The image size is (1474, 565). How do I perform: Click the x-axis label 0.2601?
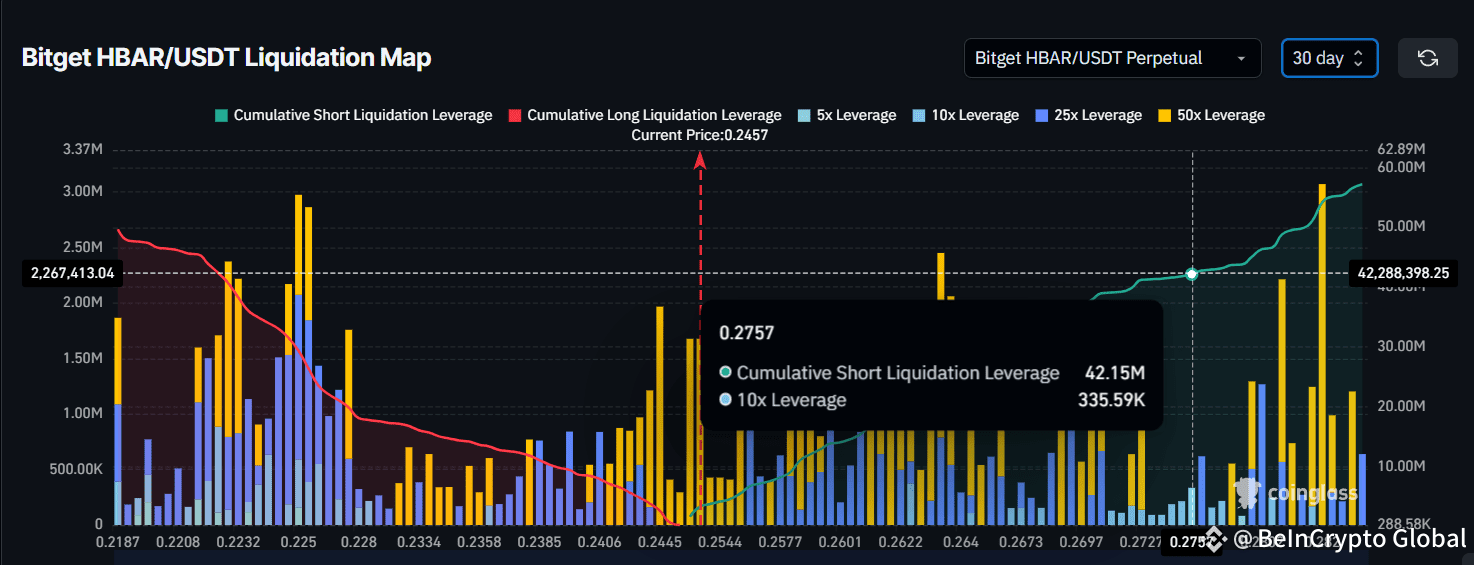click(839, 542)
